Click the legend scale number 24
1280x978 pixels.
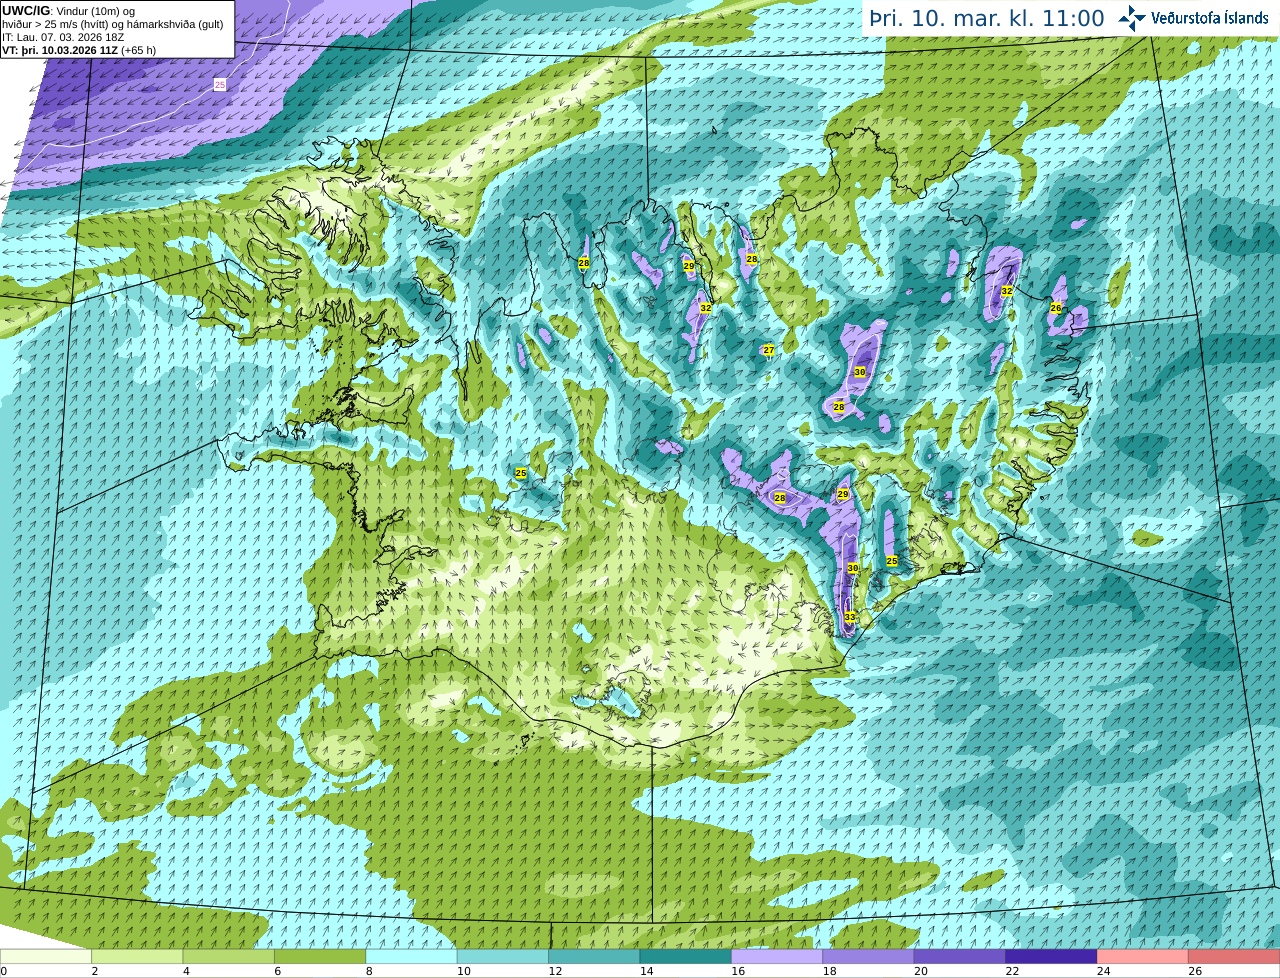1104,971
